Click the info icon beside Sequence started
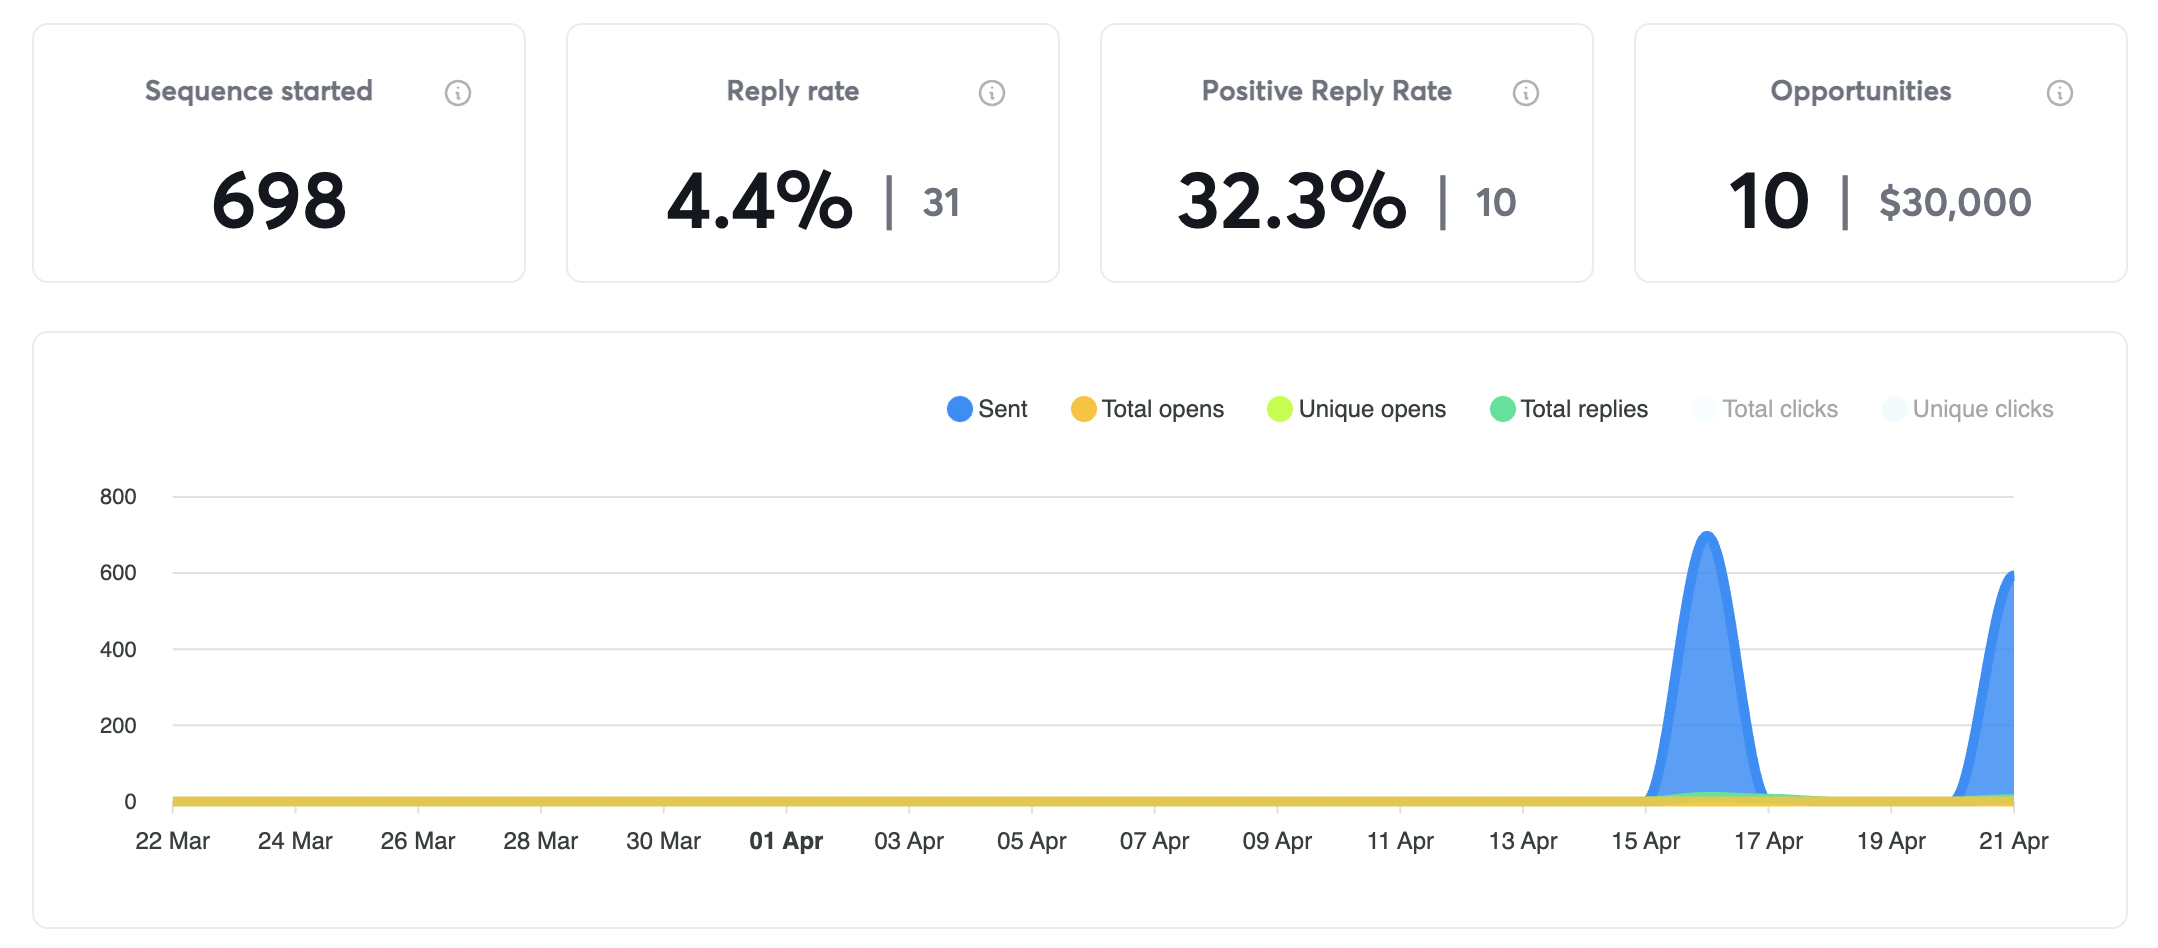 pos(458,92)
